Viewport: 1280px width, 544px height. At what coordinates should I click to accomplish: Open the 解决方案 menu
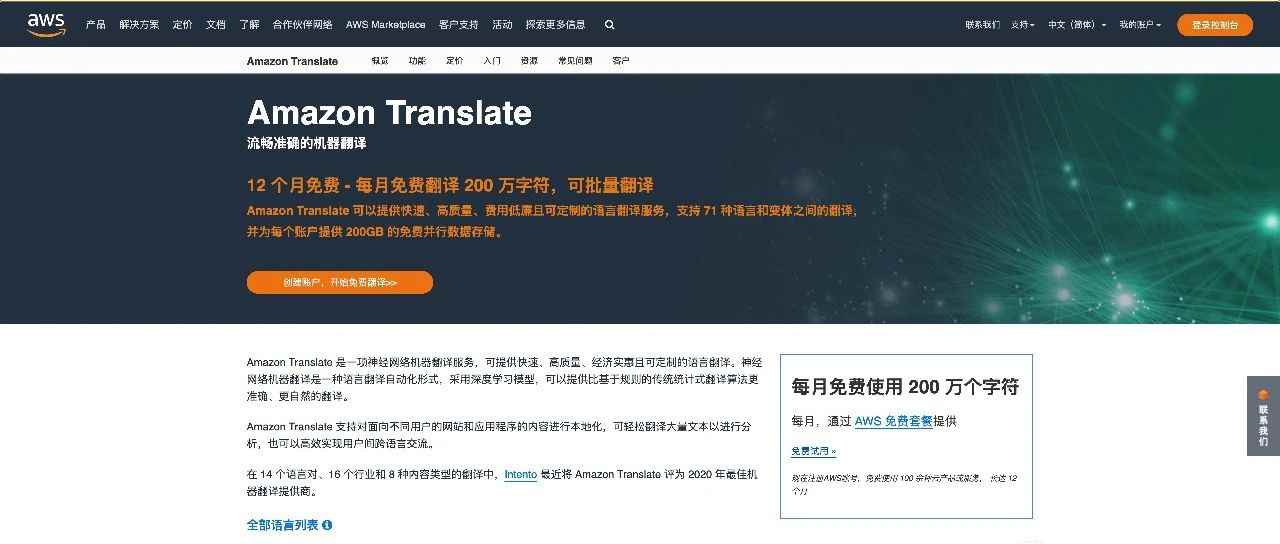139,25
